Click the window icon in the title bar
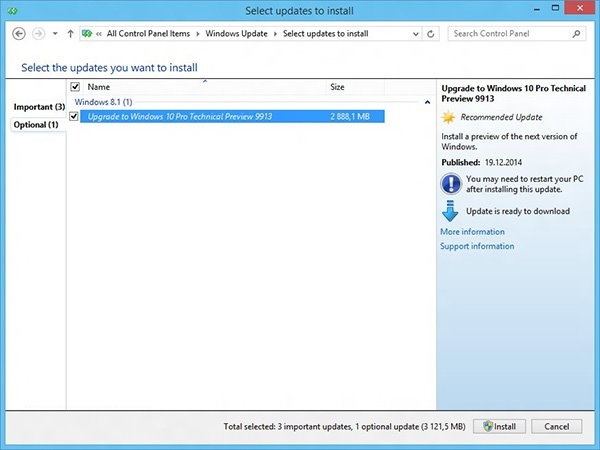600x450 pixels. tap(13, 10)
